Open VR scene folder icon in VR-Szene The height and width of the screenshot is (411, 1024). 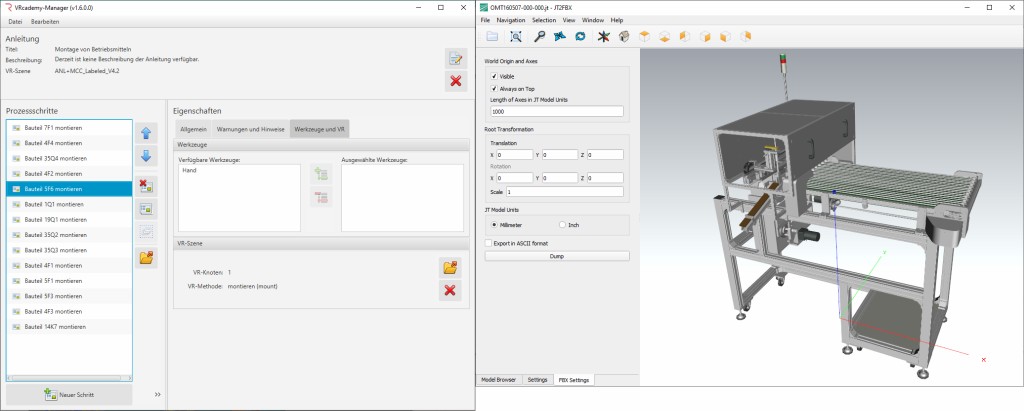coord(450,267)
